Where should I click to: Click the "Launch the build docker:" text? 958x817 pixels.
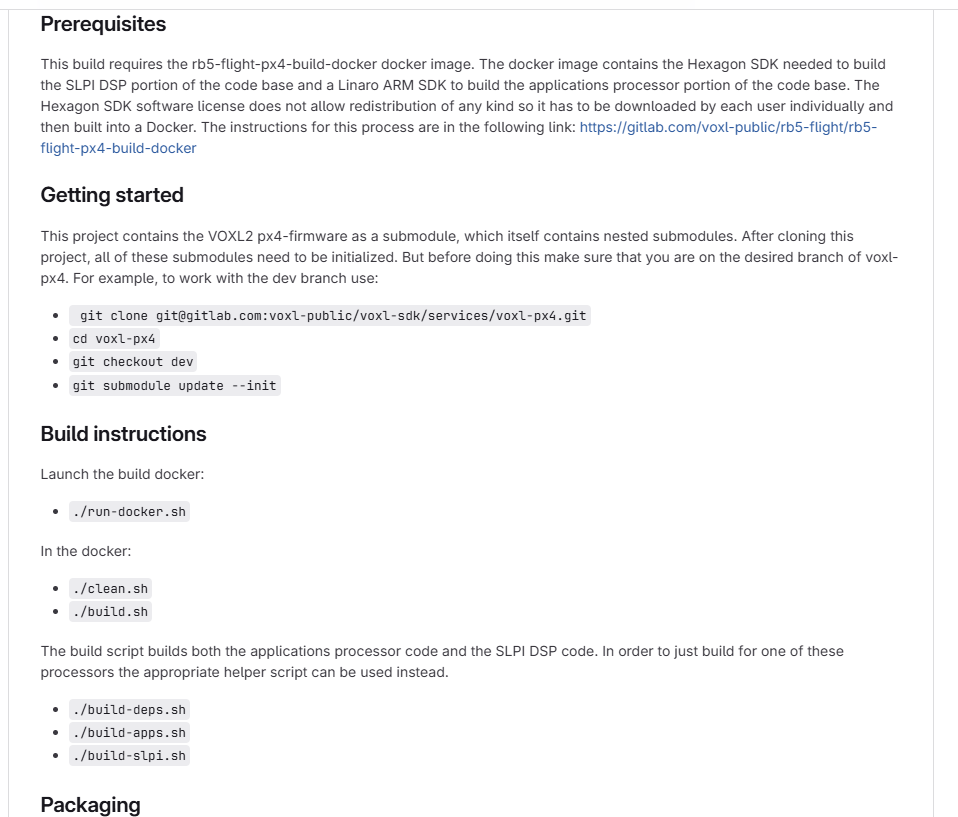(122, 474)
